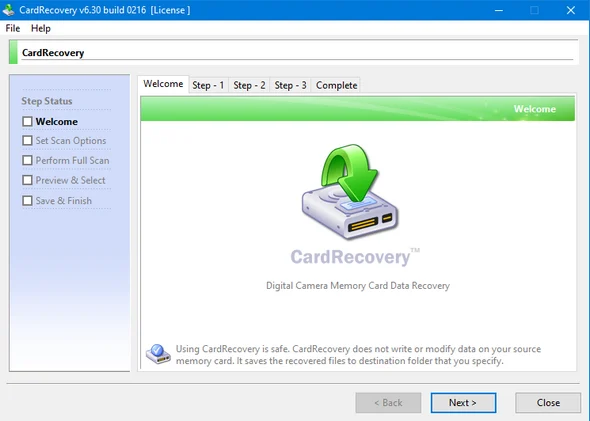This screenshot has height=421, width=590.
Task: Toggle the Preview & Select checkbox
Action: 27,180
